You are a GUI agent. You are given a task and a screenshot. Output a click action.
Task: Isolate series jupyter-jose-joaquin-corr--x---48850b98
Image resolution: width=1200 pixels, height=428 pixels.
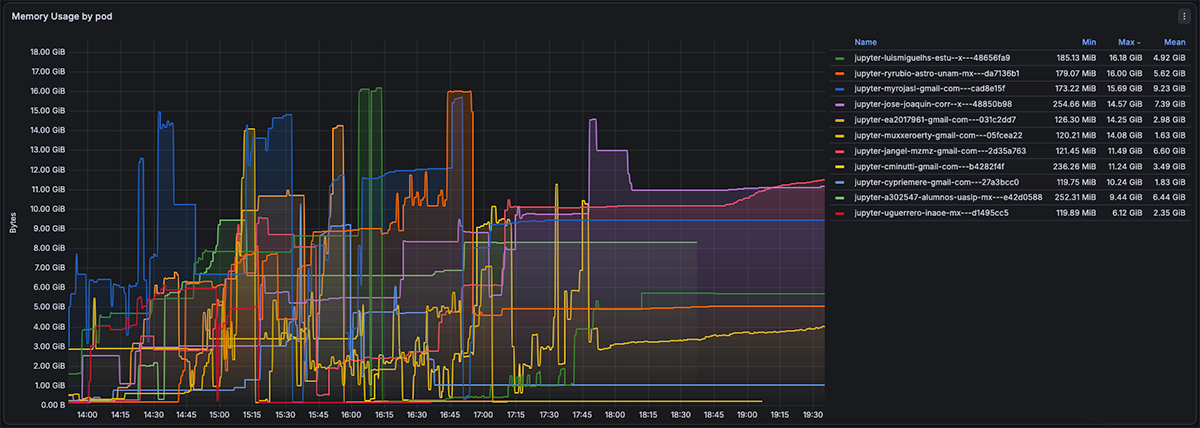pyautogui.click(x=933, y=104)
